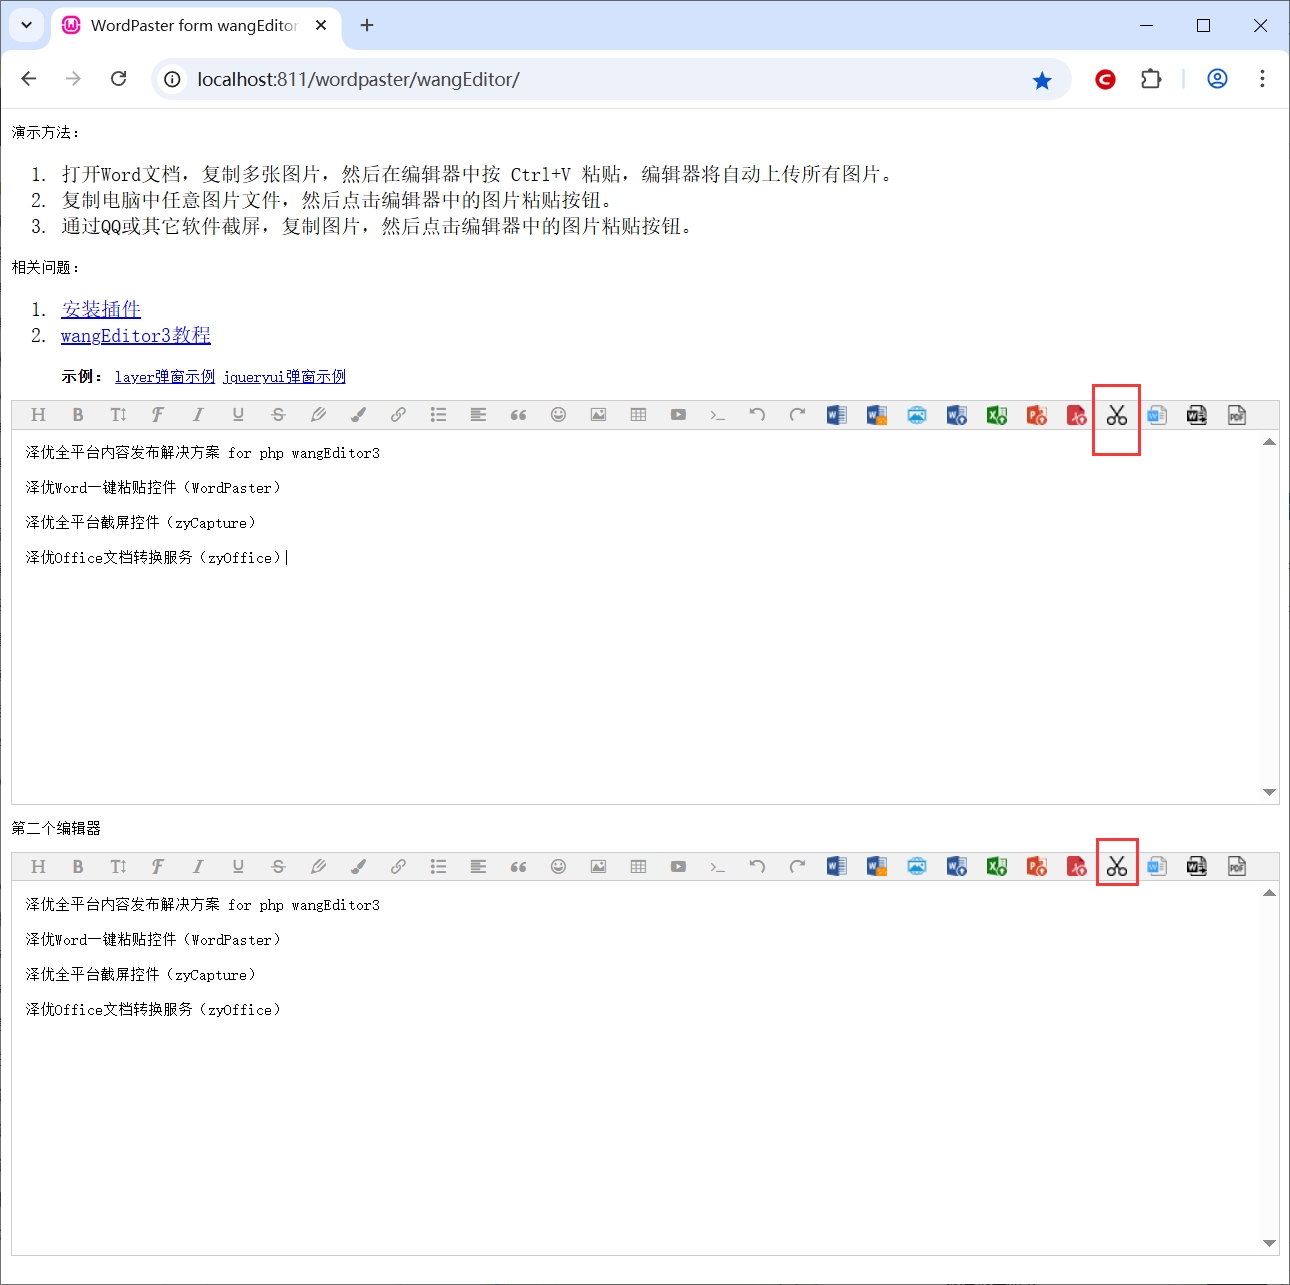The image size is (1290, 1285).
Task: Click the scissors screenshot icon in first editor
Action: point(1116,416)
